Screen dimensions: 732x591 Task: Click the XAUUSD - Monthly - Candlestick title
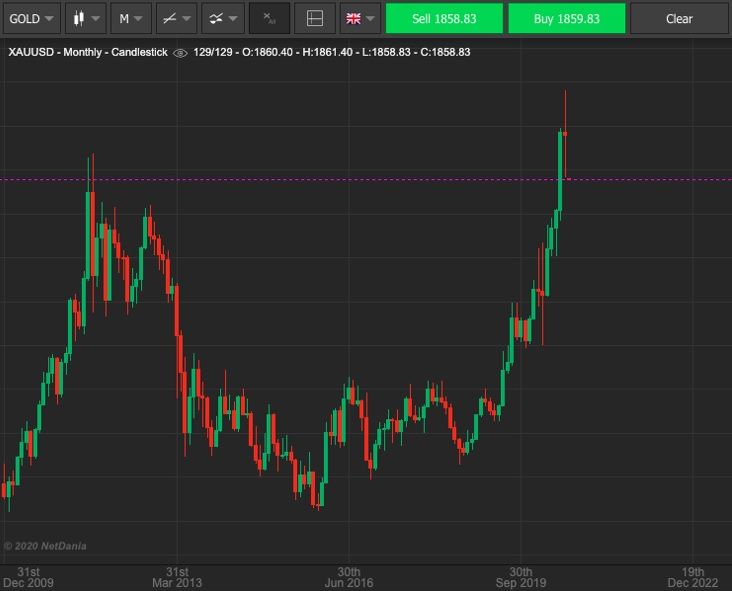coord(88,52)
